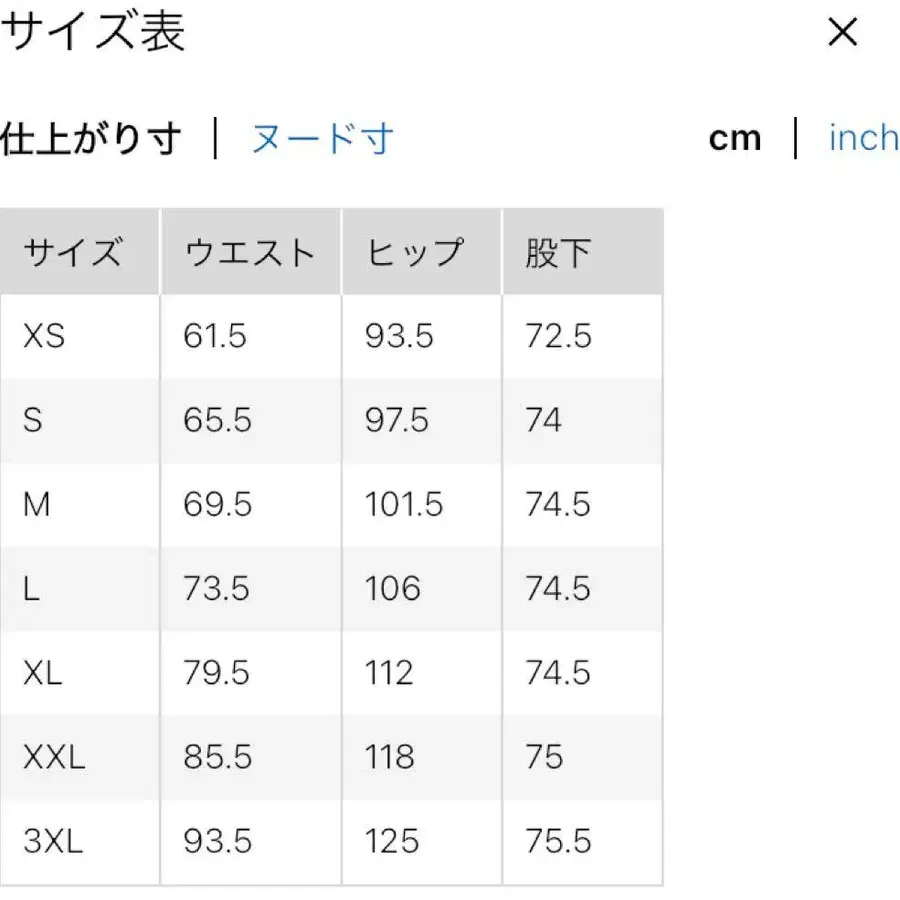Click the 股下 column header
Viewport: 900px width, 900px height.
point(556,251)
